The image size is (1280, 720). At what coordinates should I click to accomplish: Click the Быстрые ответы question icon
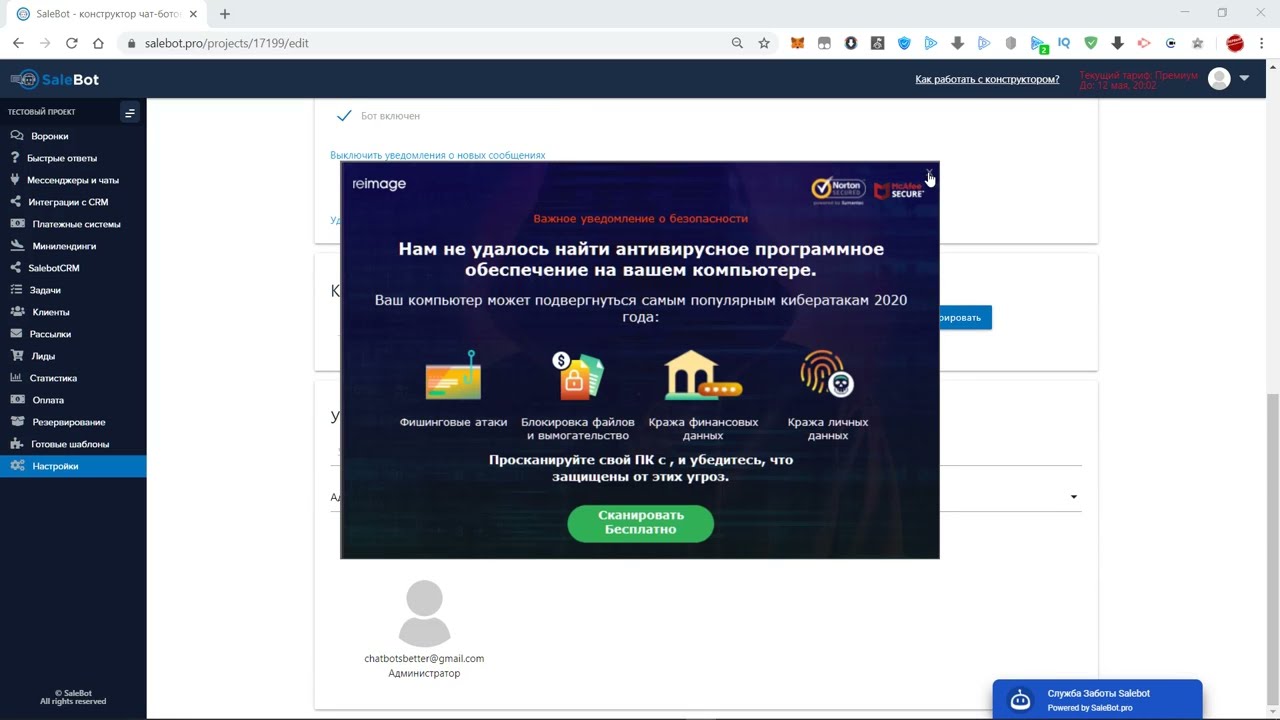point(16,157)
